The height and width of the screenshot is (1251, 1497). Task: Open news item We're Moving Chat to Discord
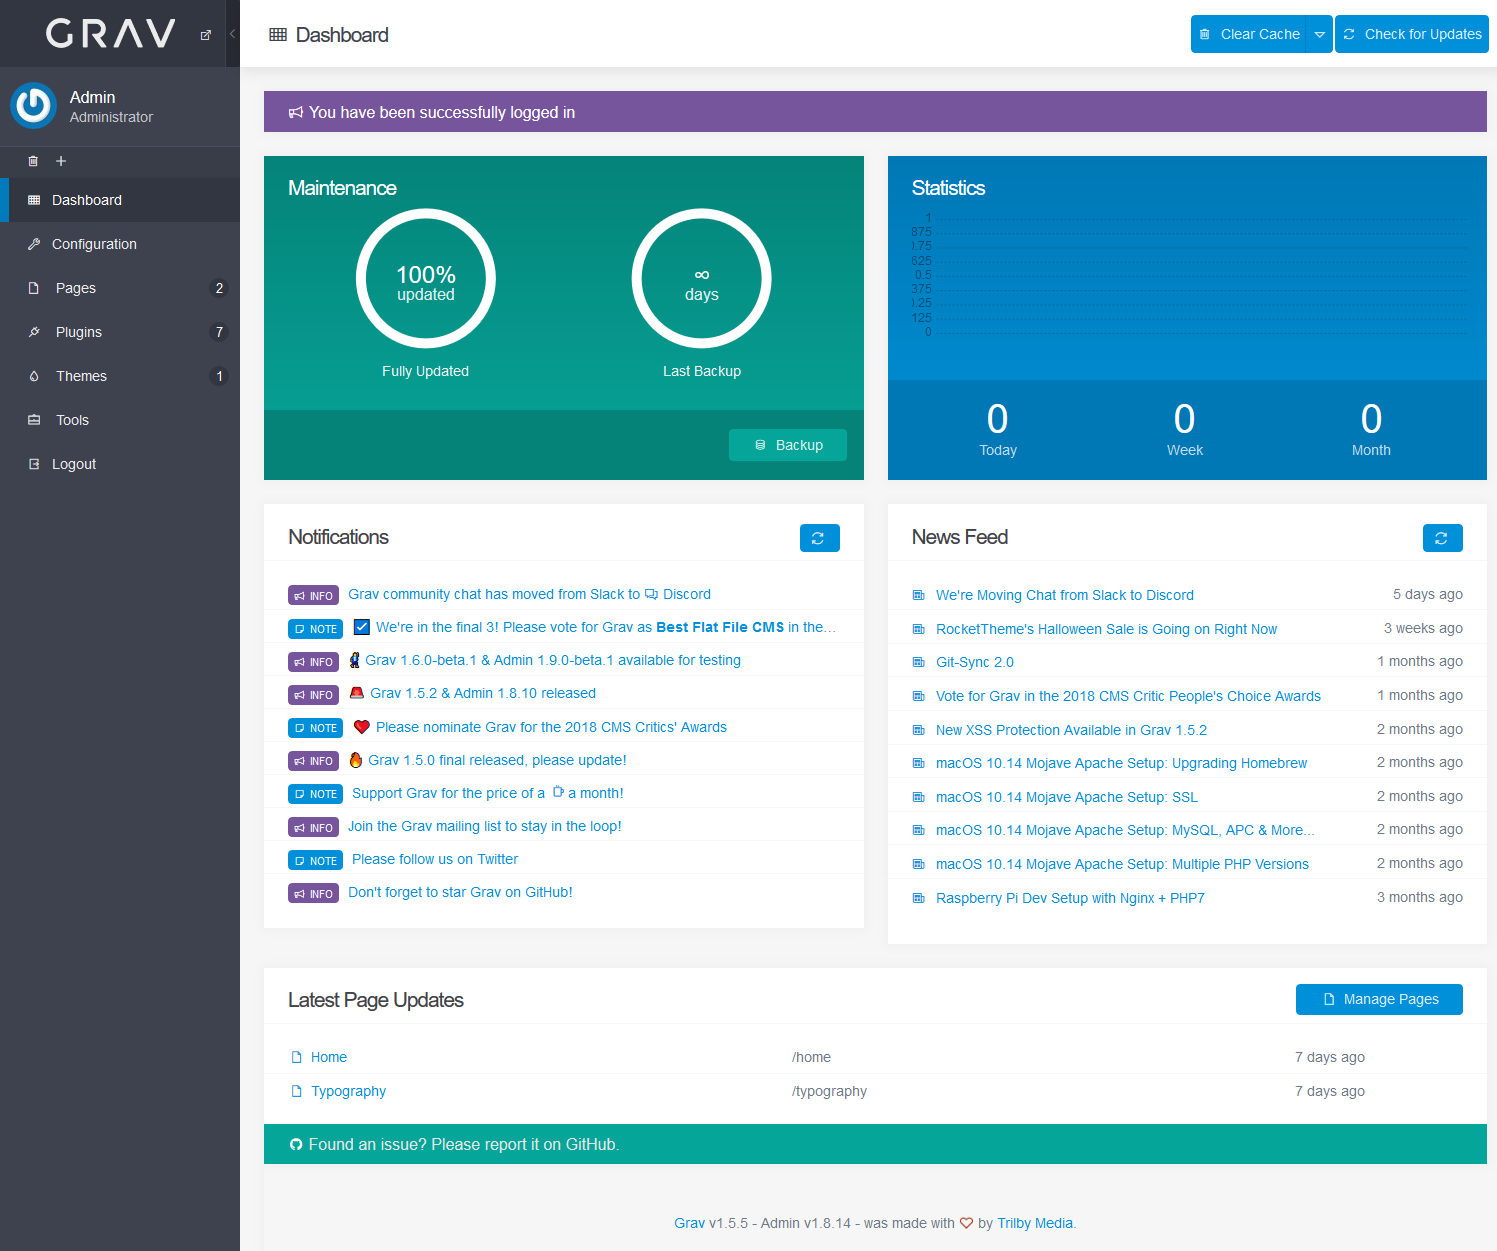point(1065,595)
